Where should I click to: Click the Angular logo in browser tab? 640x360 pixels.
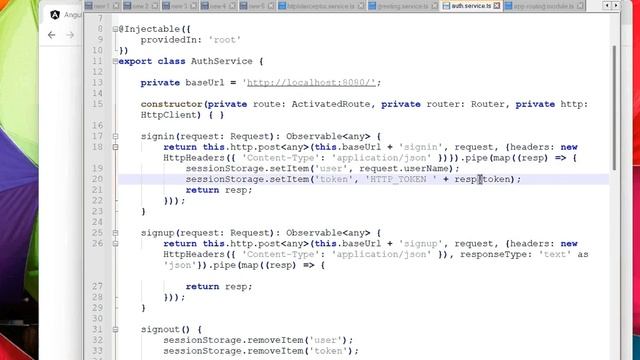pyautogui.click(x=55, y=15)
